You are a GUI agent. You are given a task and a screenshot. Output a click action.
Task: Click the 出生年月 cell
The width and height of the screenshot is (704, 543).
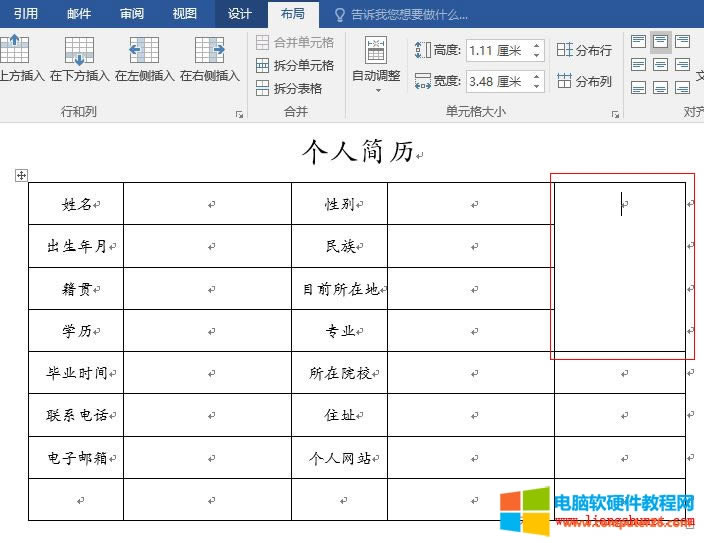point(76,246)
